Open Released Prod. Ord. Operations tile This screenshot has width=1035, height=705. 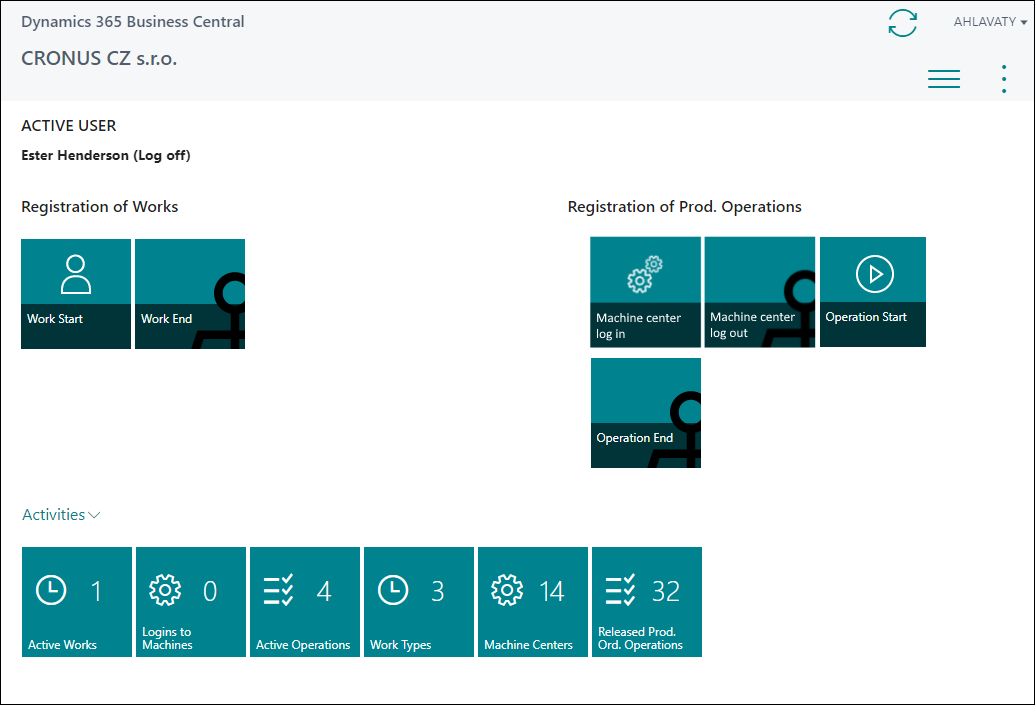pos(647,601)
